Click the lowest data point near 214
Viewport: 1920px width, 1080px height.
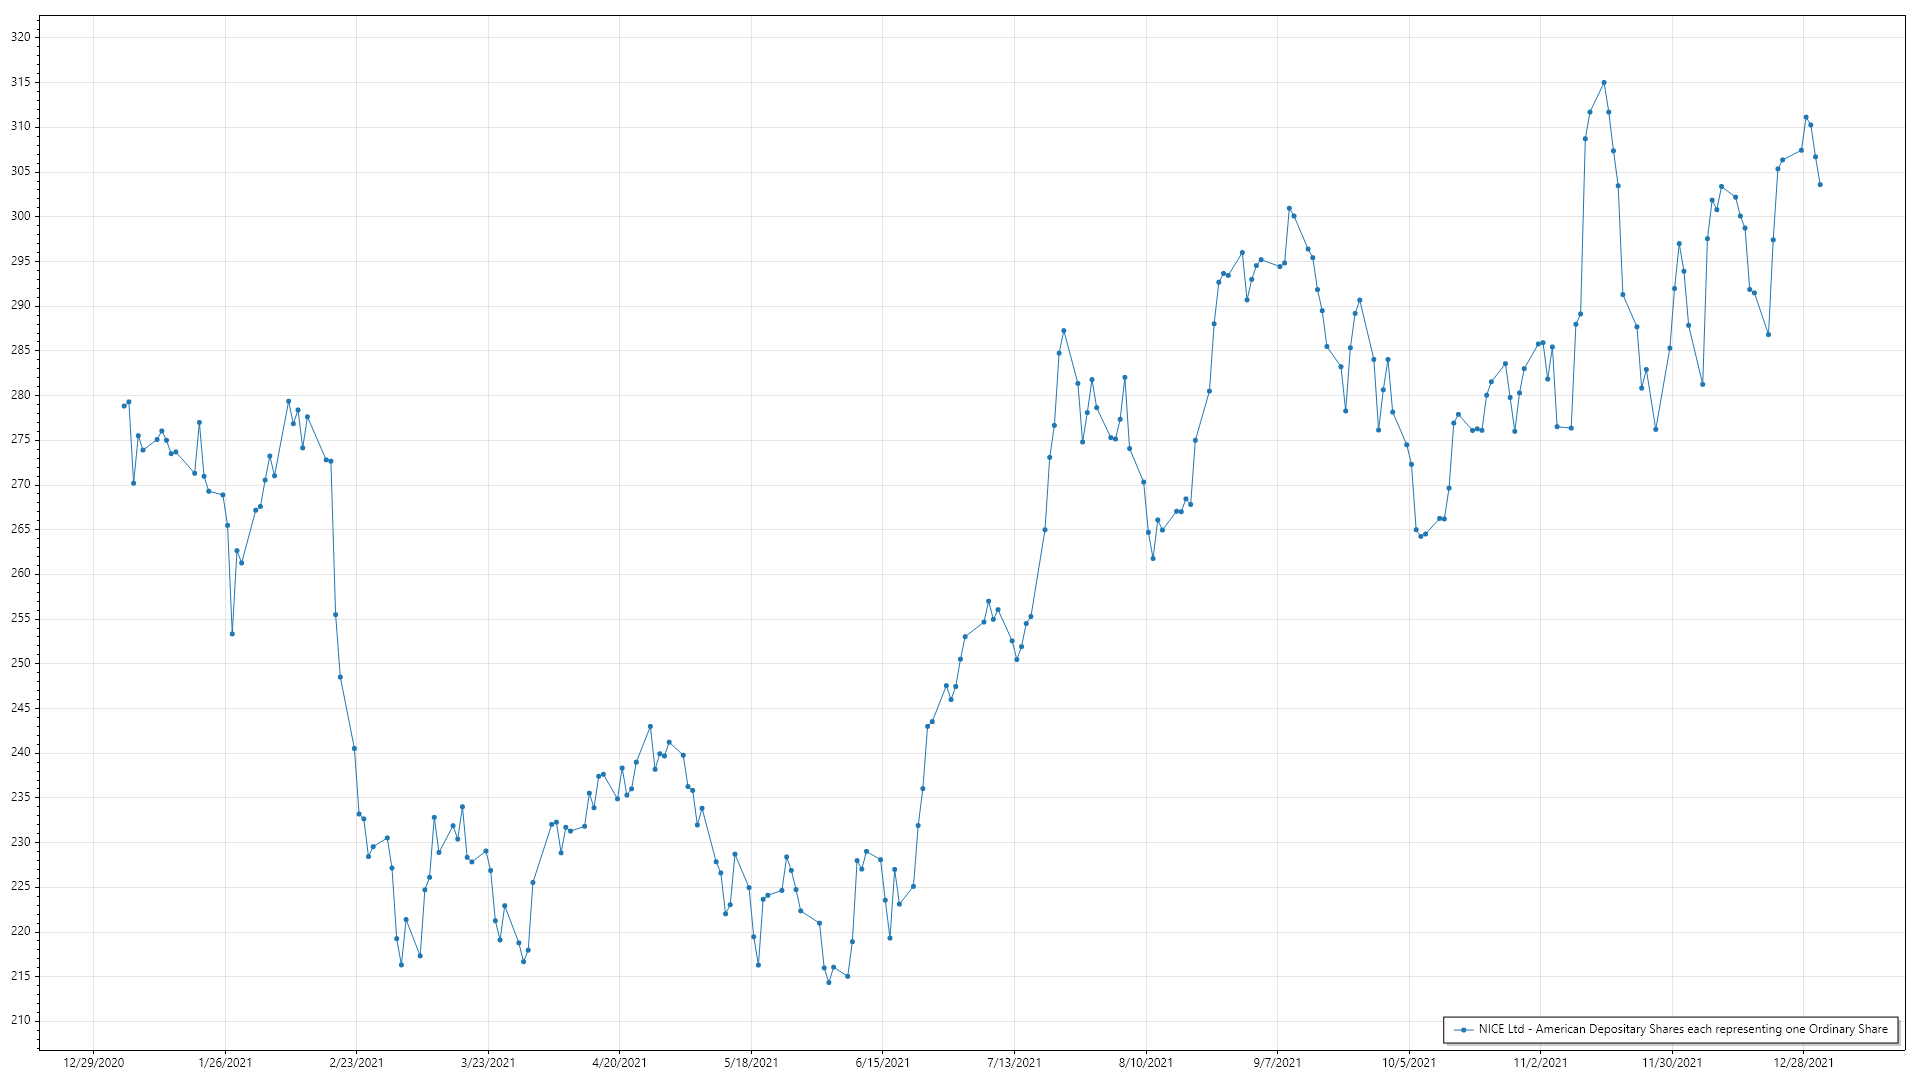[829, 983]
